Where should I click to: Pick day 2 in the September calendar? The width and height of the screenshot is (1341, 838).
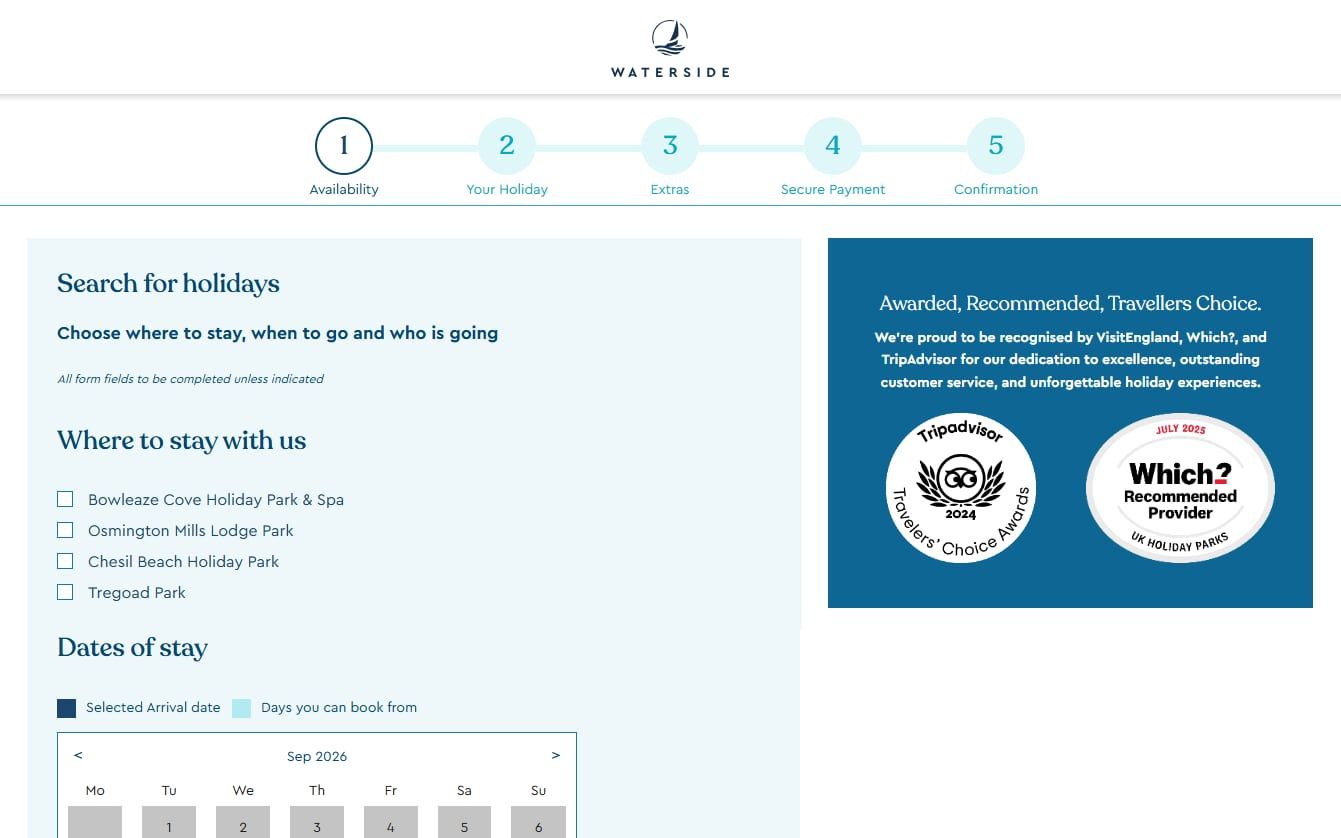[243, 822]
